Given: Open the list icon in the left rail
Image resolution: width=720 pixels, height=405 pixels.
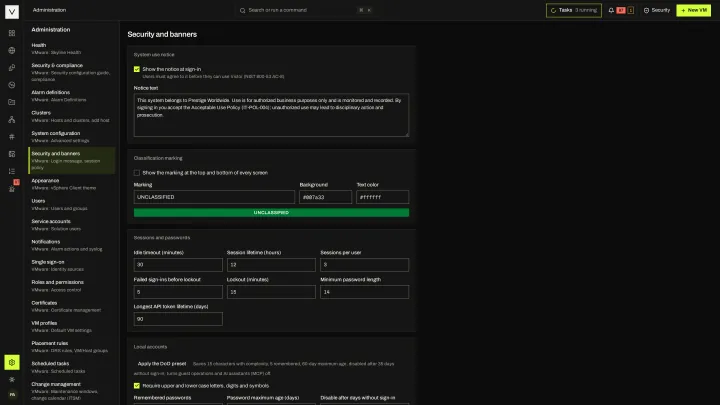Looking at the screenshot, I should 12,171.
